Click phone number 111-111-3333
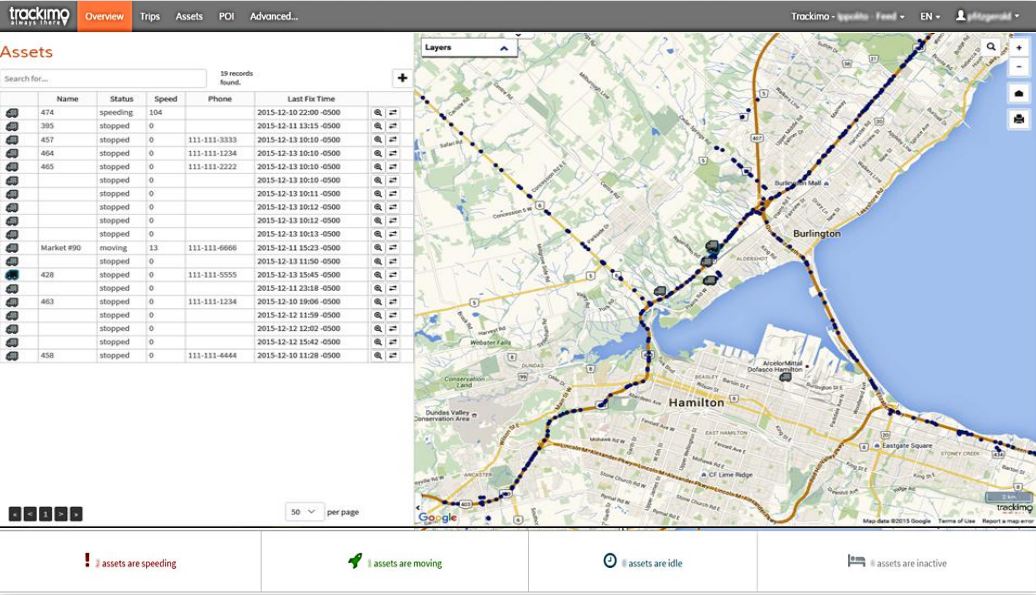The height and width of the screenshot is (595, 1036). (212, 140)
